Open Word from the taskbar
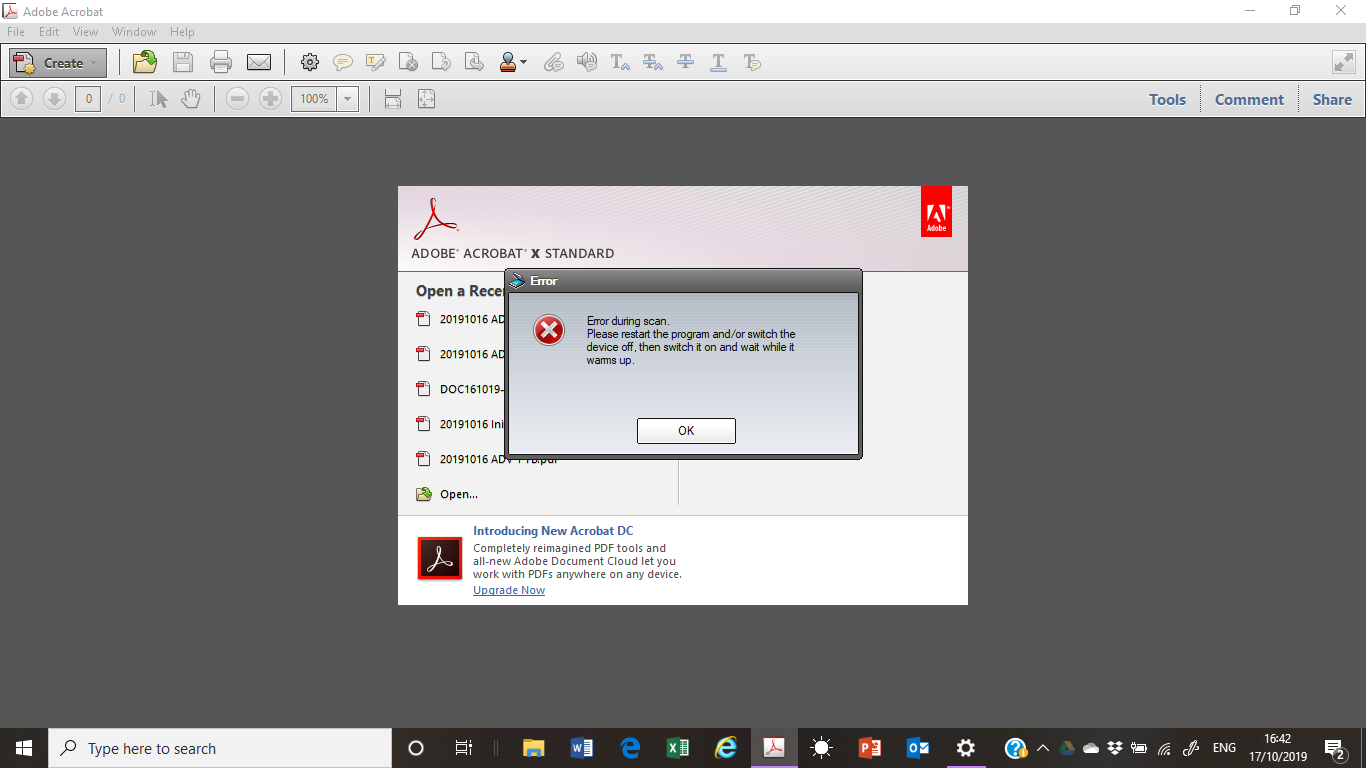The image size is (1366, 768). point(582,748)
